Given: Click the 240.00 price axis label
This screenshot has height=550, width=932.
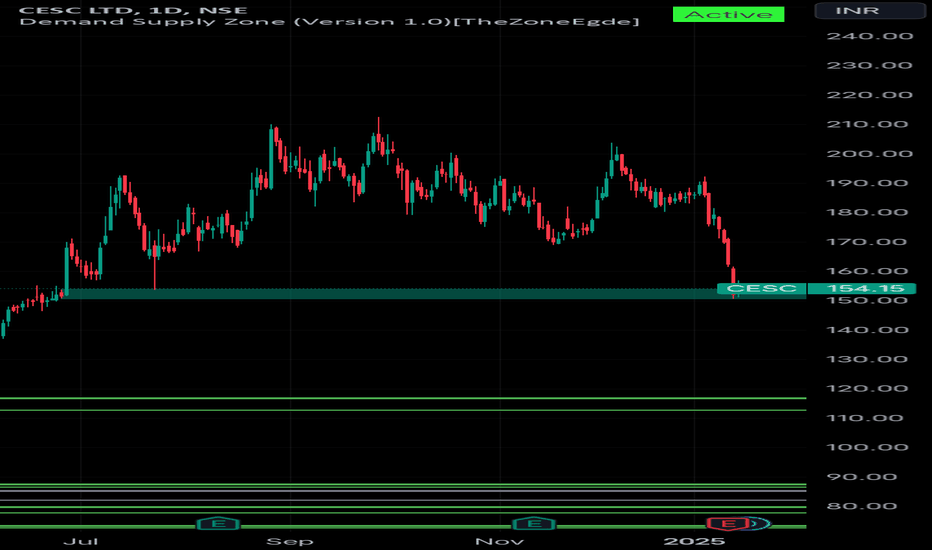Looking at the screenshot, I should tap(870, 36).
